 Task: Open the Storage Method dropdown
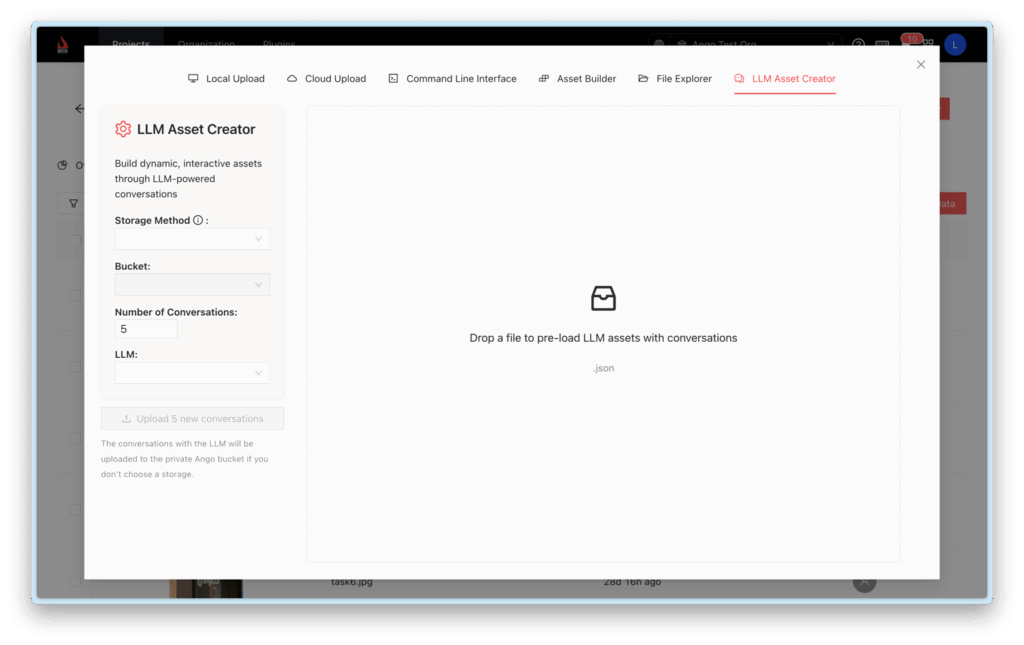coord(191,238)
